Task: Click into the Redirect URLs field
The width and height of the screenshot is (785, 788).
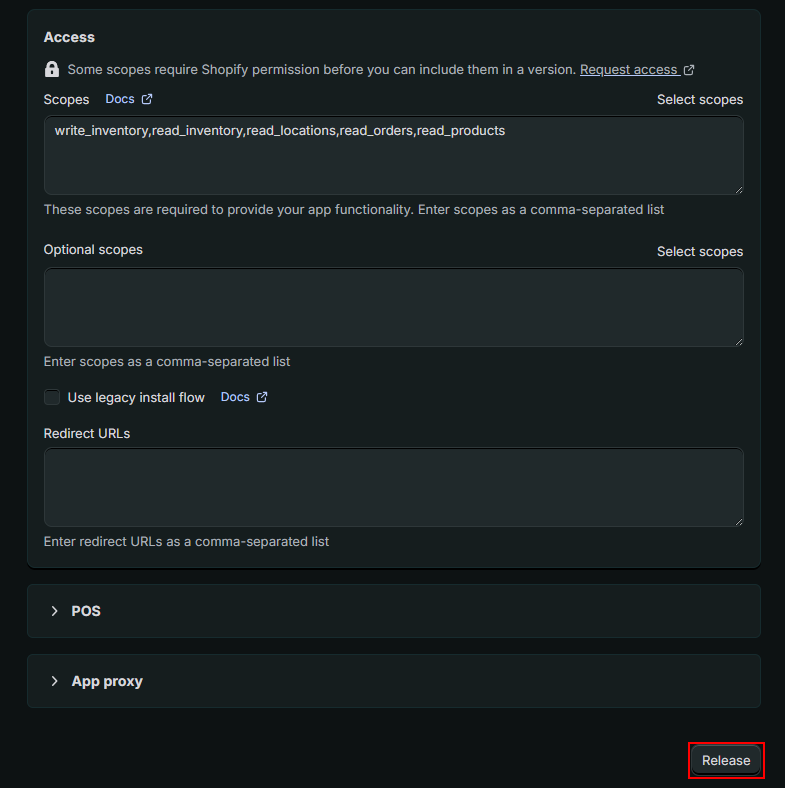Action: click(393, 487)
